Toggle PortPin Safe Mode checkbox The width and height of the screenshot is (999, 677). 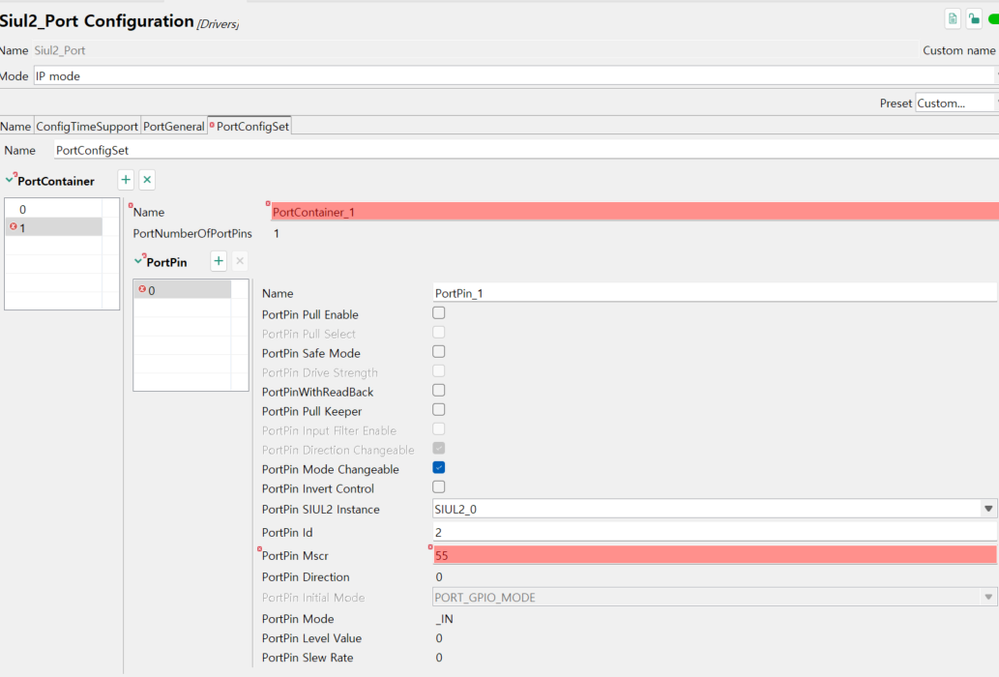tap(438, 352)
